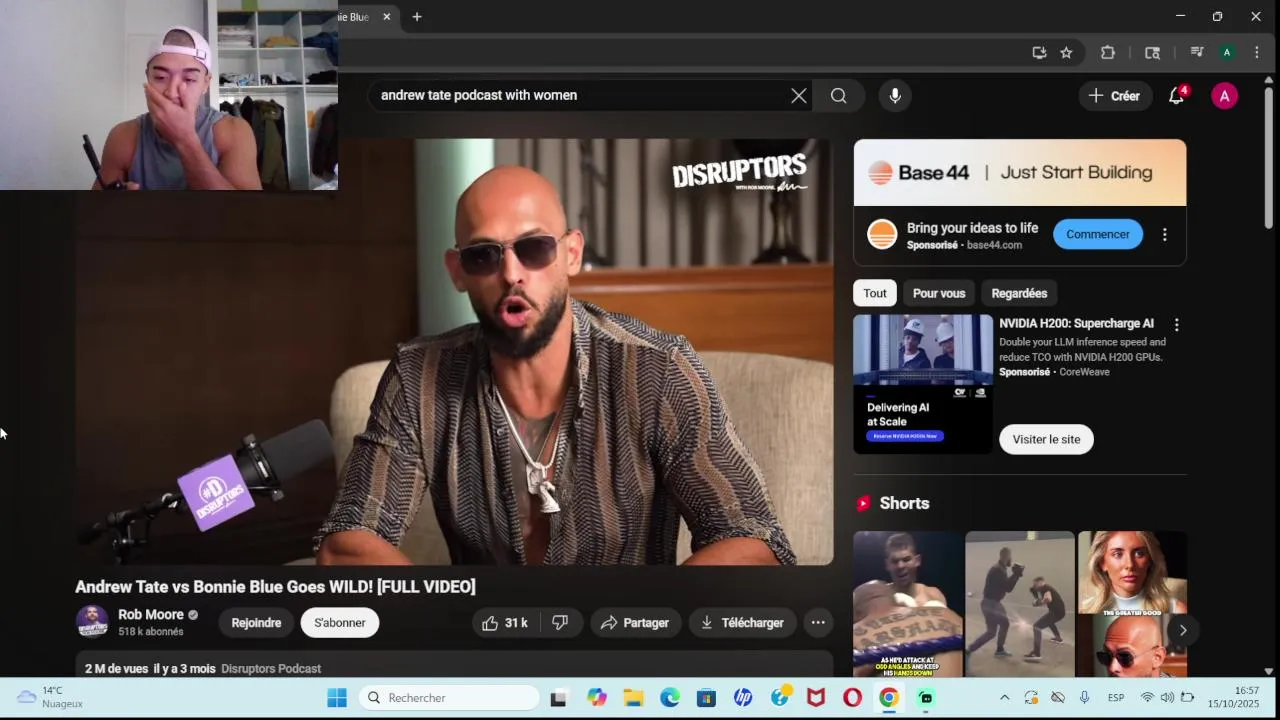Image resolution: width=1280 pixels, height=720 pixels.
Task: Open the tab search icon in Chrome toolbar
Action: (x=1152, y=53)
